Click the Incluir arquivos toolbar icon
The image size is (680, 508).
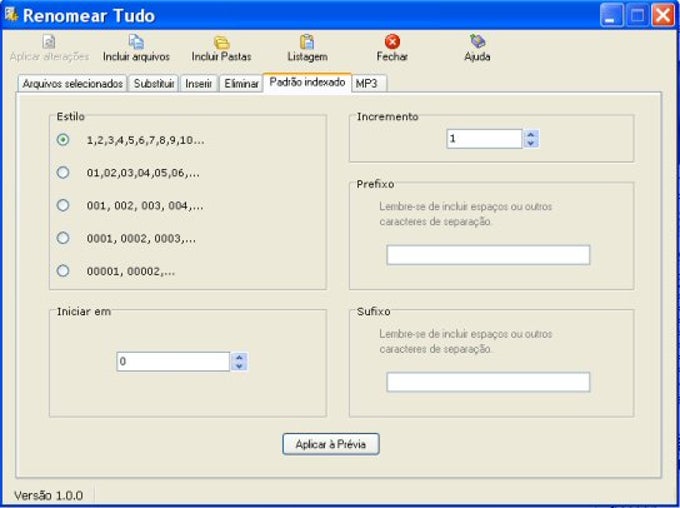(x=136, y=42)
